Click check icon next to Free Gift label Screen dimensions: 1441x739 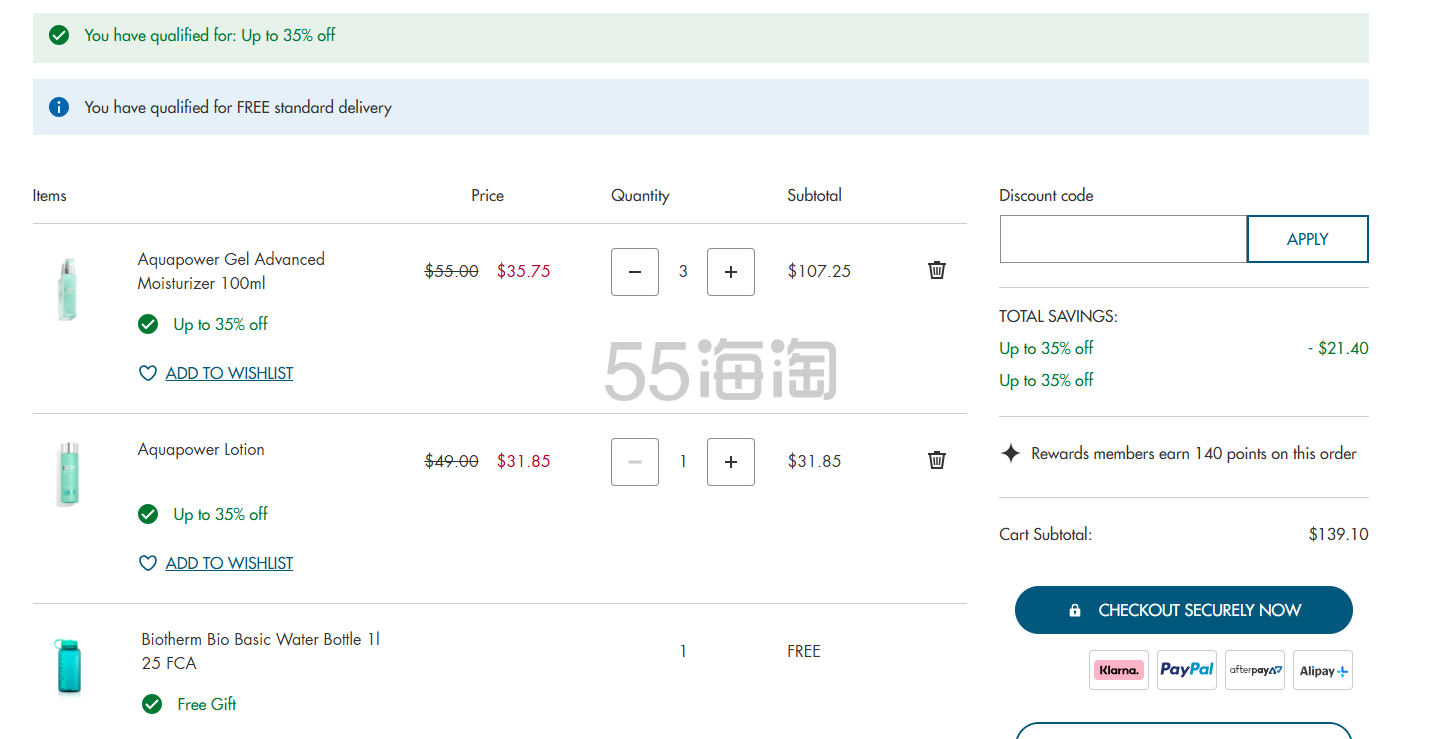click(152, 704)
